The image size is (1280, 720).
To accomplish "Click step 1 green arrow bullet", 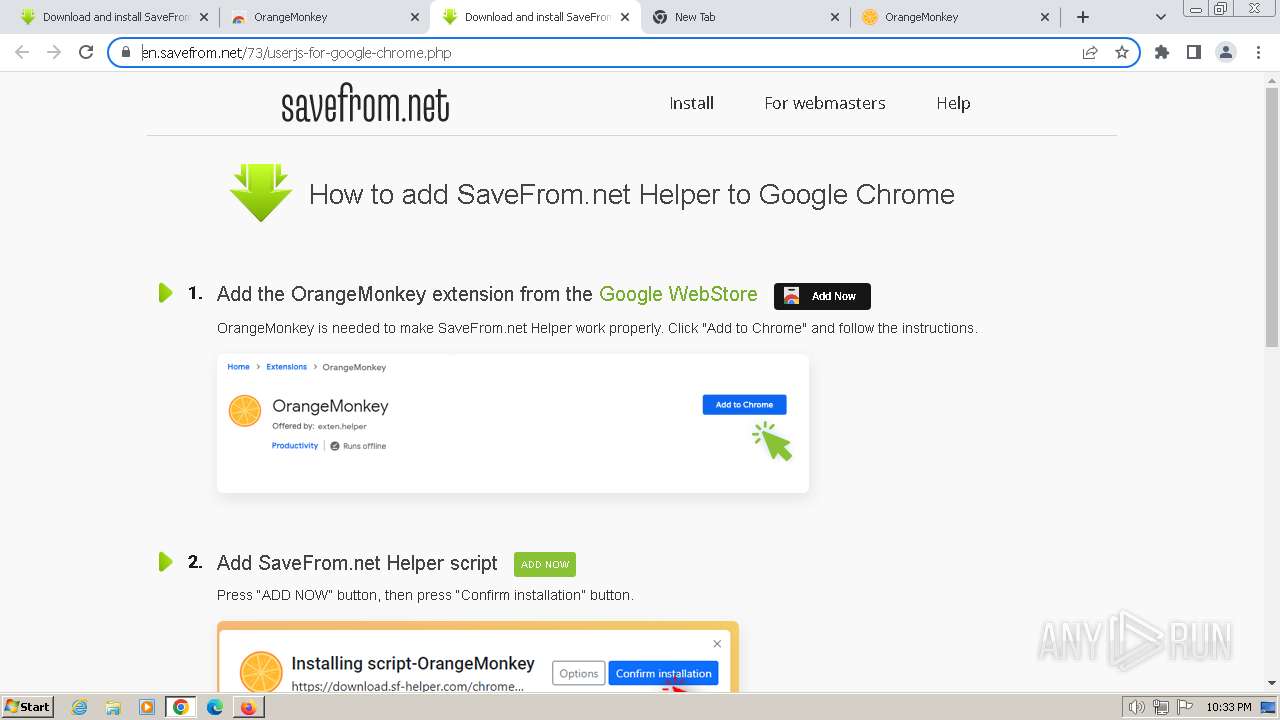I will tap(166, 293).
